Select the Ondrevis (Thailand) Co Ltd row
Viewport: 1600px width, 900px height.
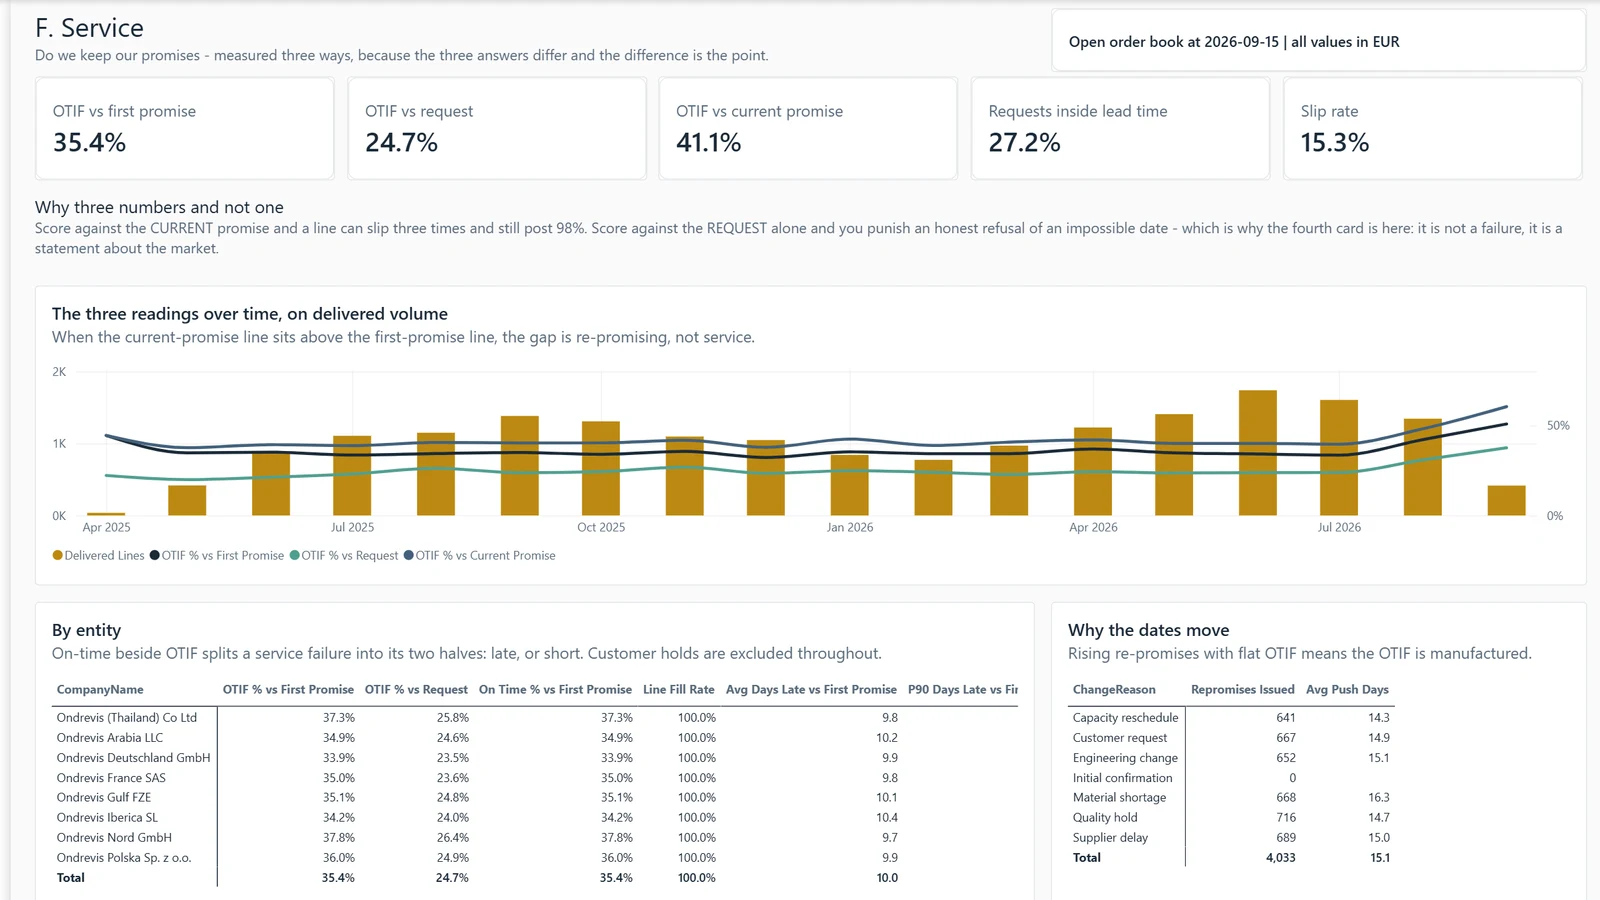coord(534,718)
